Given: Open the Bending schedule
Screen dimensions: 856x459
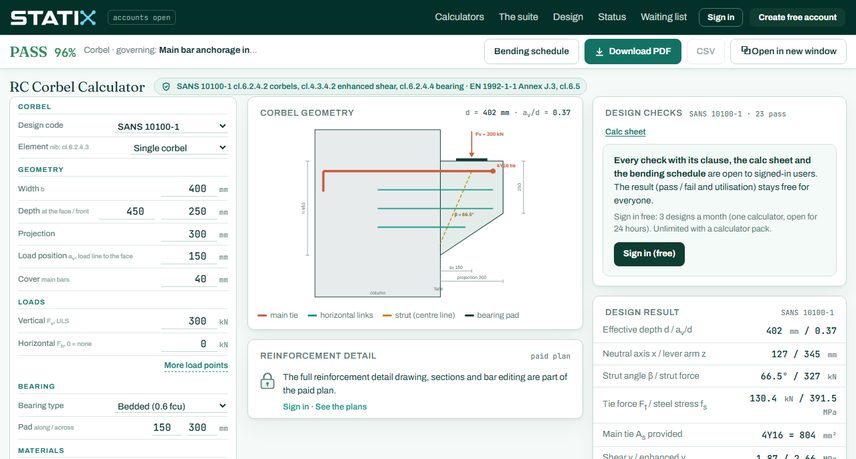Looking at the screenshot, I should tap(531, 51).
